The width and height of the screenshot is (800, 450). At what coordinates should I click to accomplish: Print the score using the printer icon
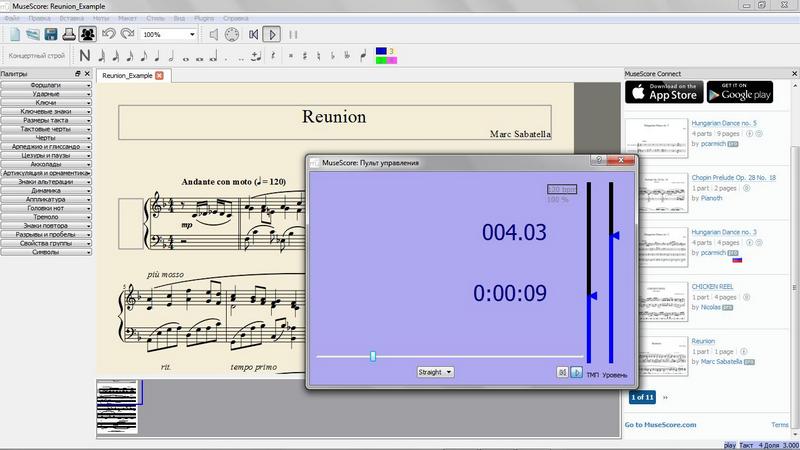69,34
